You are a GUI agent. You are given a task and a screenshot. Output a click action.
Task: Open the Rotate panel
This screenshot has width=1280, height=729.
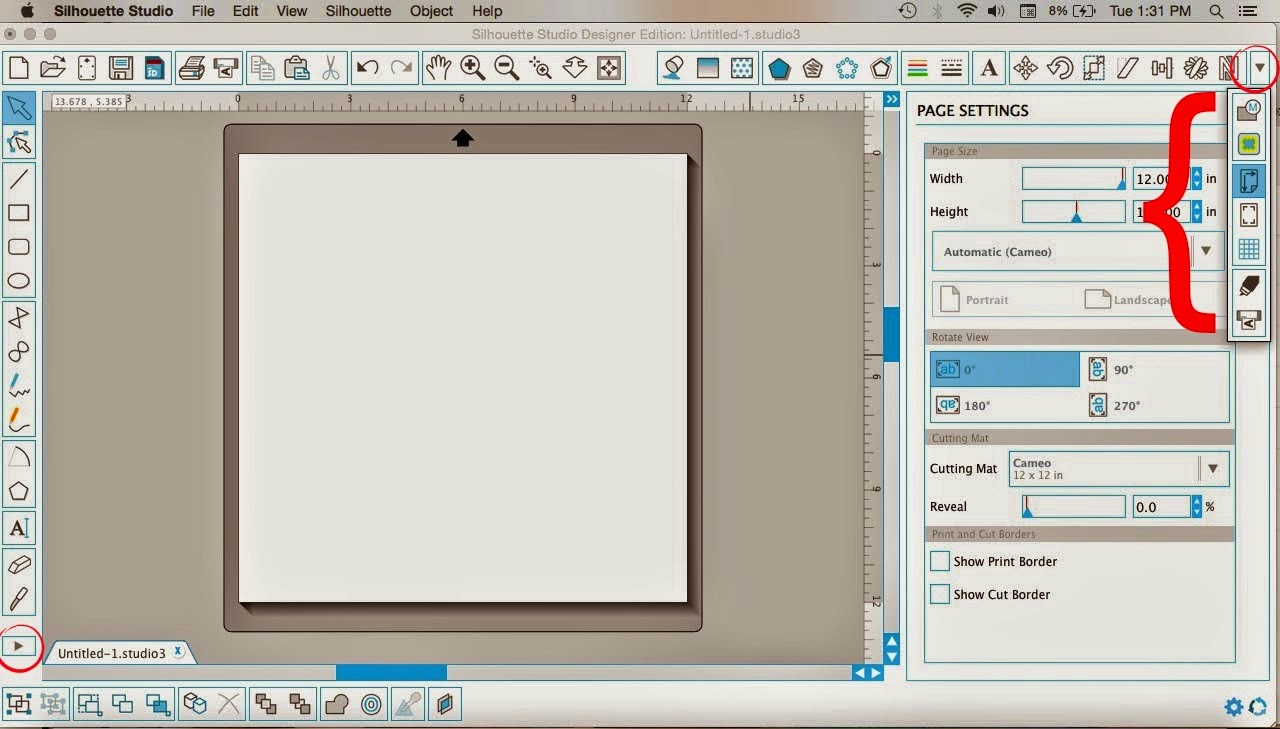(x=1059, y=68)
